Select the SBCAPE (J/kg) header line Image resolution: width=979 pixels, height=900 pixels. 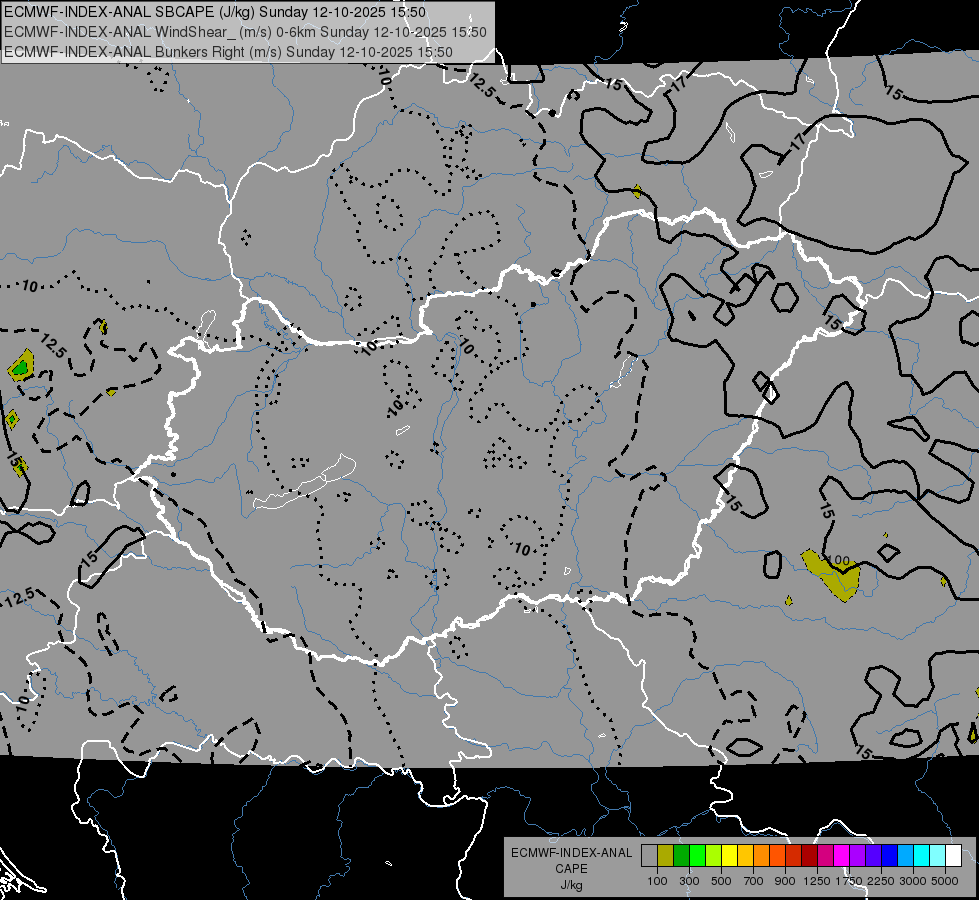[x=215, y=12]
